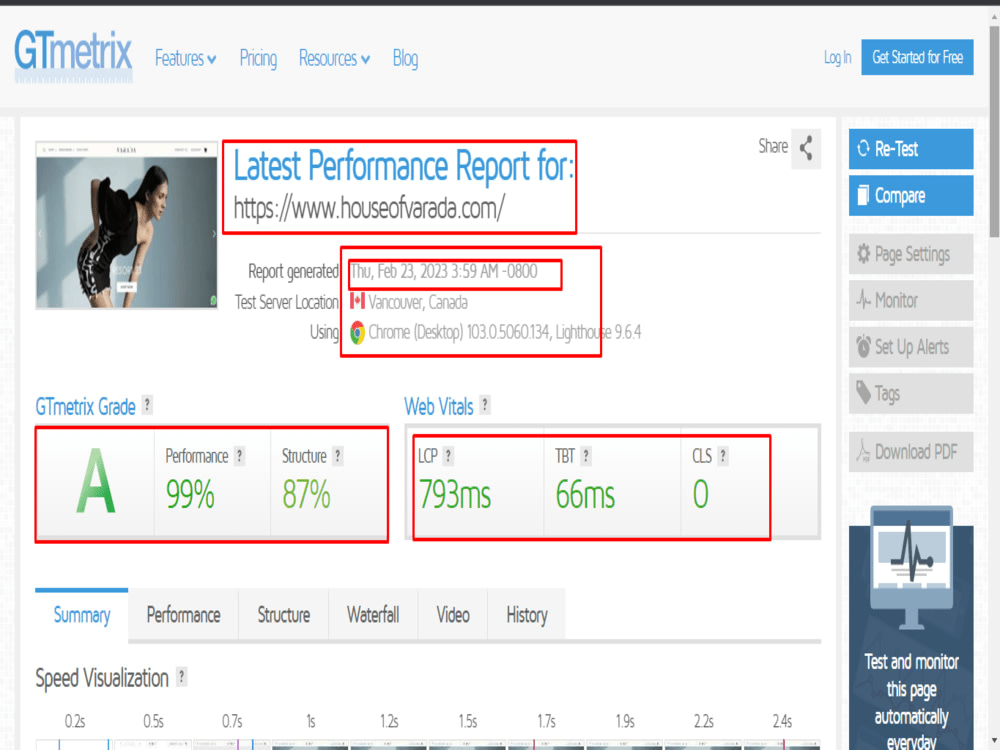
Task: Click the Canada flag icon
Action: tap(357, 300)
